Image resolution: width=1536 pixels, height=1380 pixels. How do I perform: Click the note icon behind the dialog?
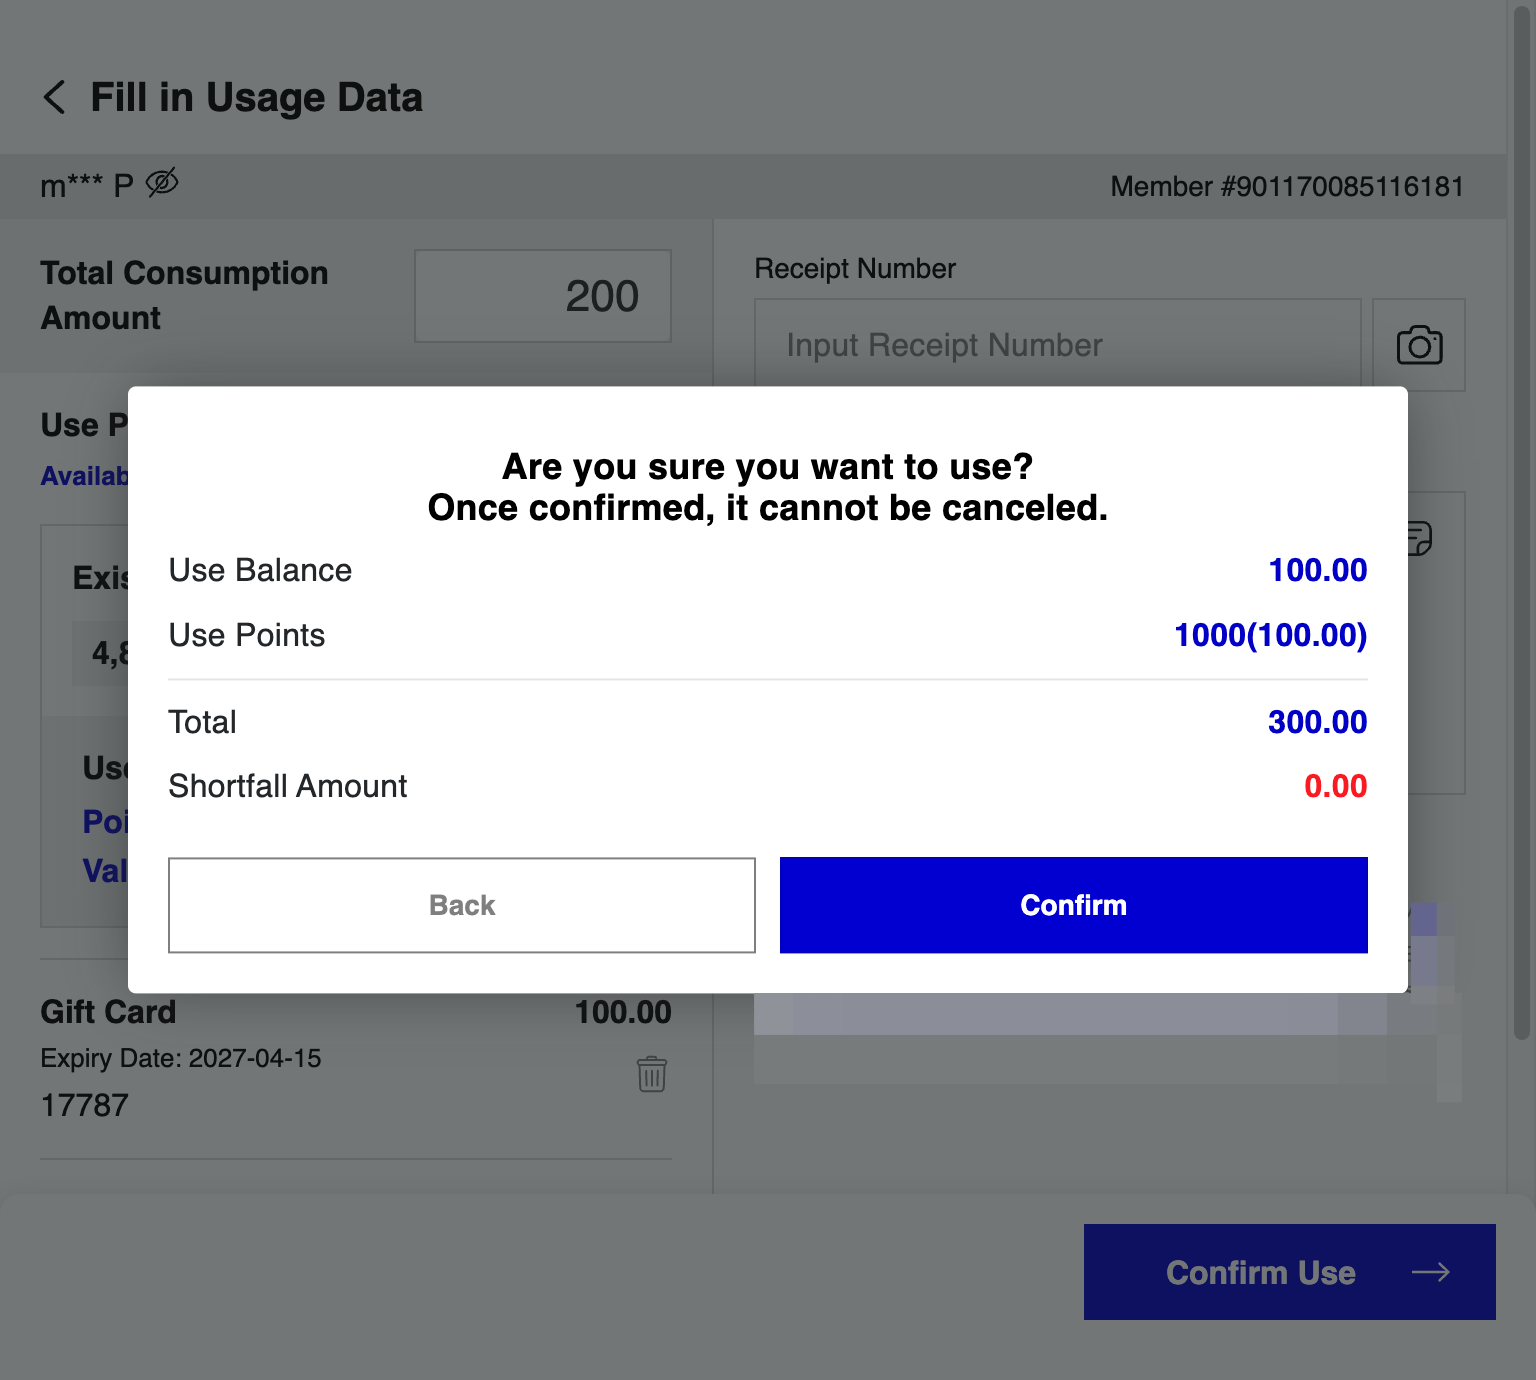[x=1420, y=538]
